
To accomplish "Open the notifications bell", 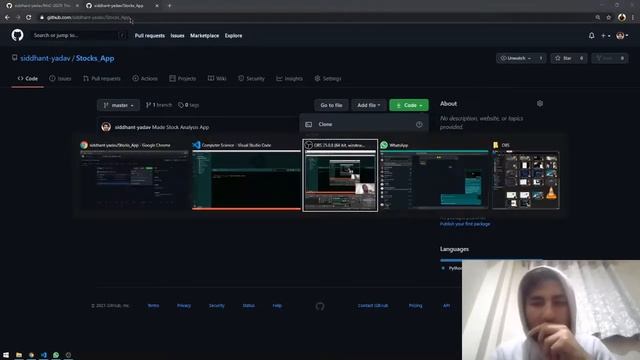I will tap(591, 36).
